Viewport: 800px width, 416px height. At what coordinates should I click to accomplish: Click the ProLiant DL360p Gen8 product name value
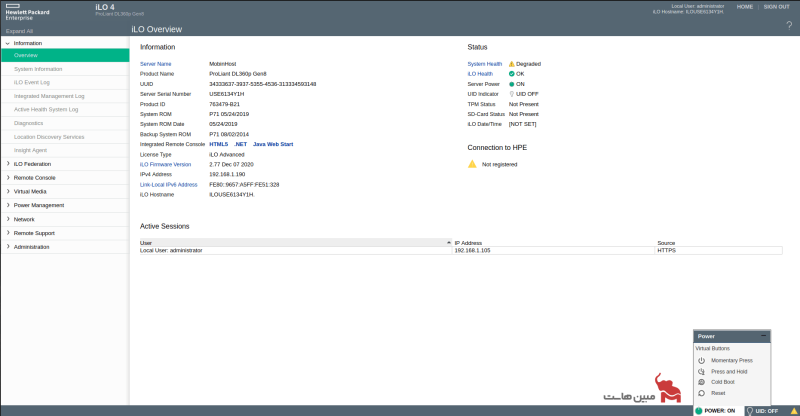tap(238, 74)
